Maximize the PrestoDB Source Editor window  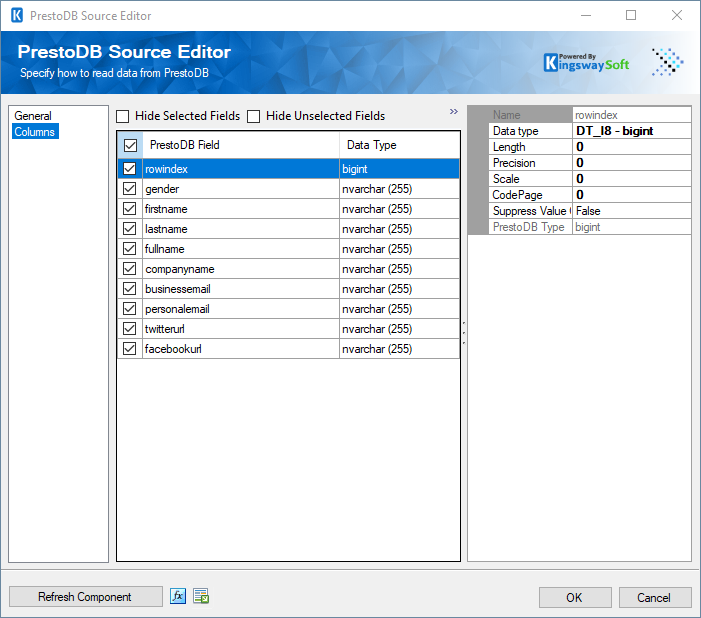[631, 15]
